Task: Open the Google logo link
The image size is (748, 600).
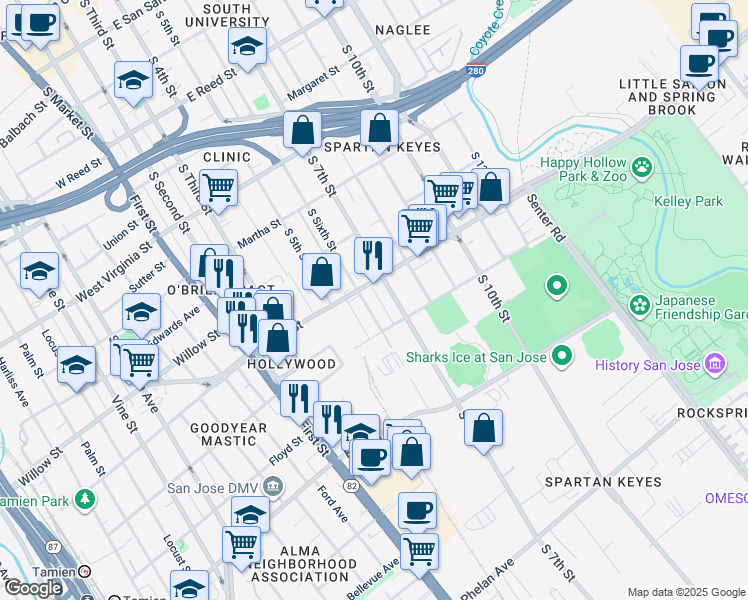Action: pyautogui.click(x=34, y=588)
